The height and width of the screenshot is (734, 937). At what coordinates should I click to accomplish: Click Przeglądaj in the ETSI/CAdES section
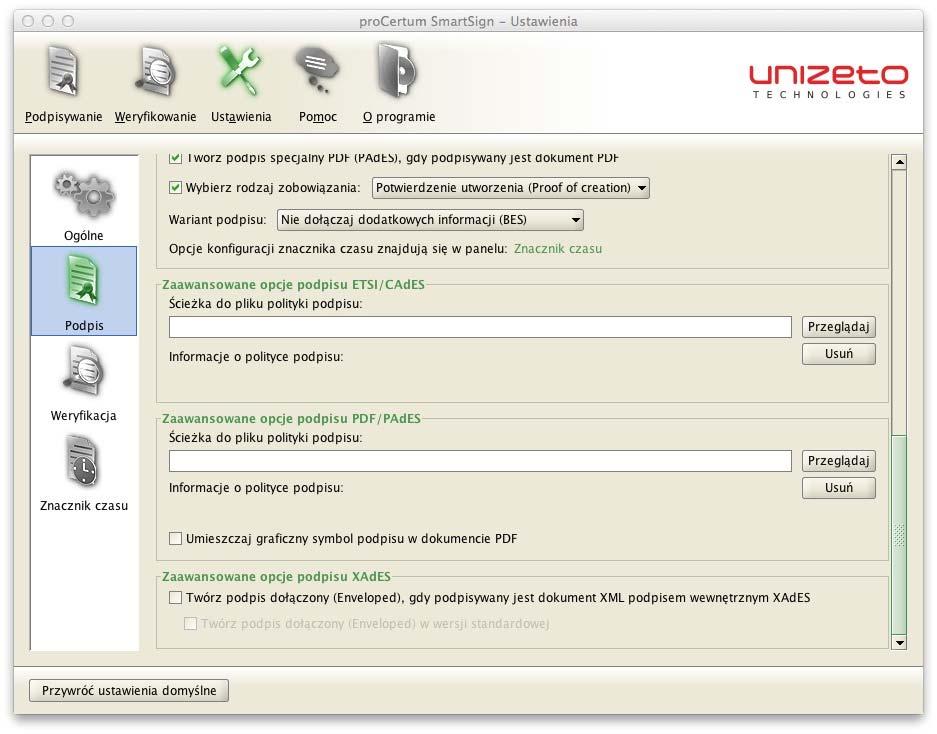tap(838, 327)
